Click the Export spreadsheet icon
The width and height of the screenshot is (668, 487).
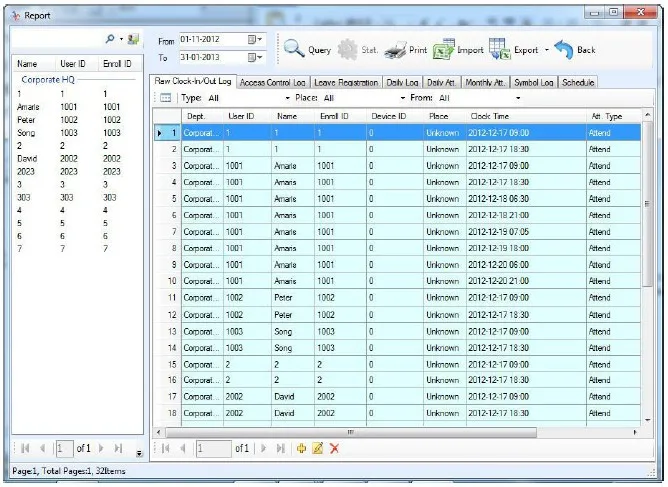[500, 49]
